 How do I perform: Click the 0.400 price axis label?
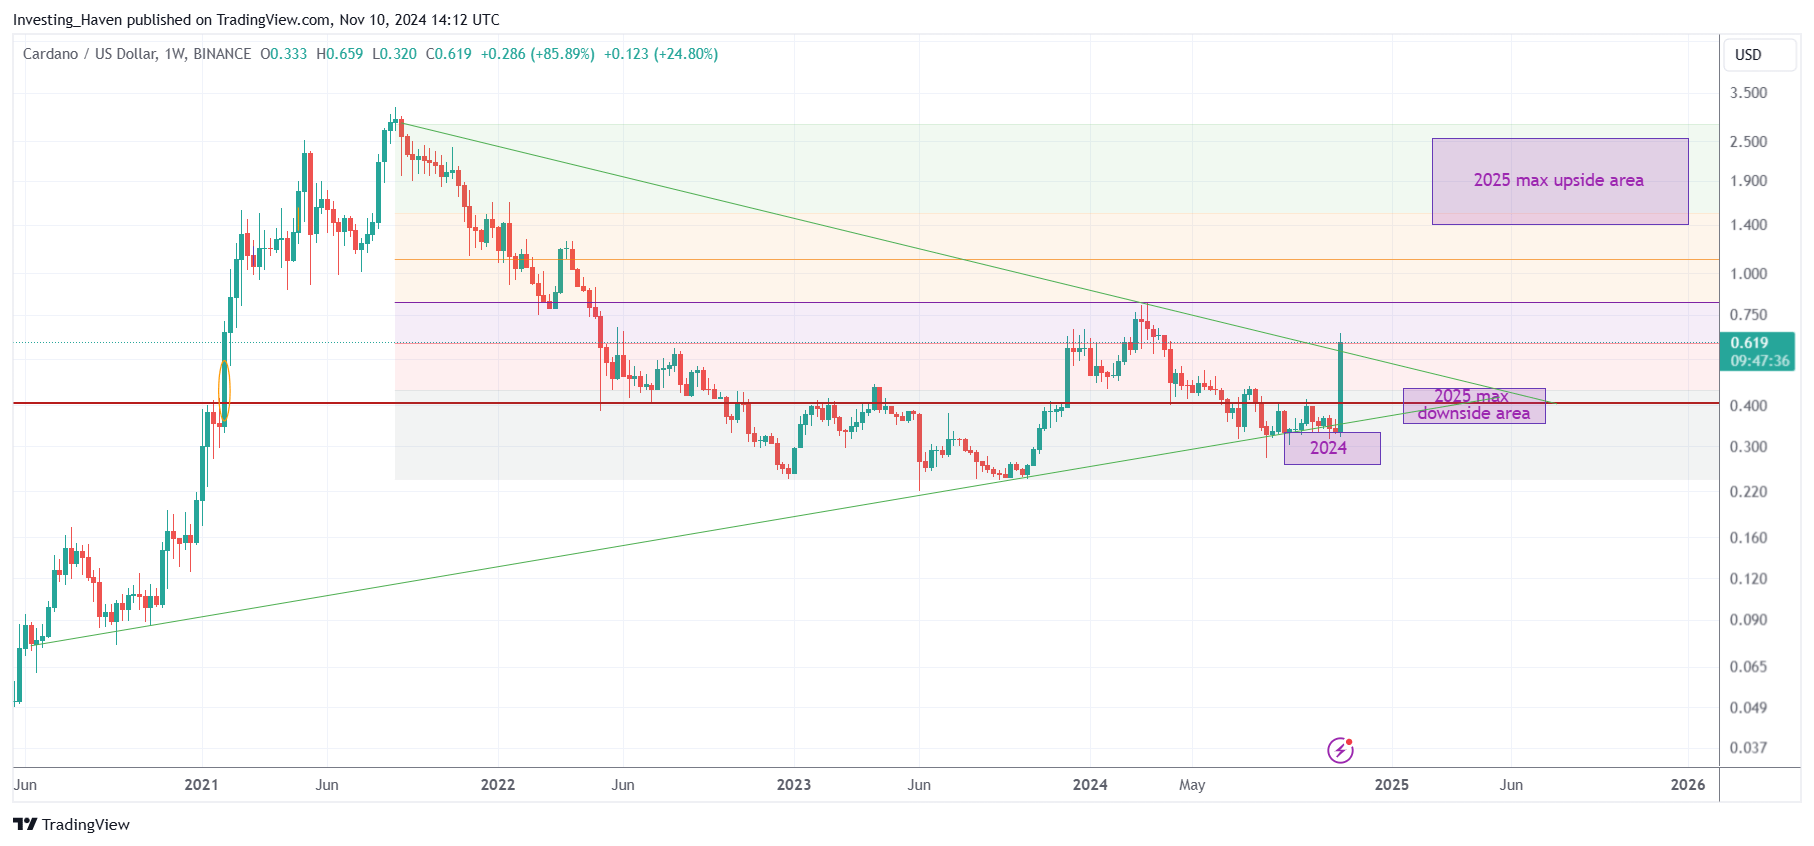[x=1748, y=406]
